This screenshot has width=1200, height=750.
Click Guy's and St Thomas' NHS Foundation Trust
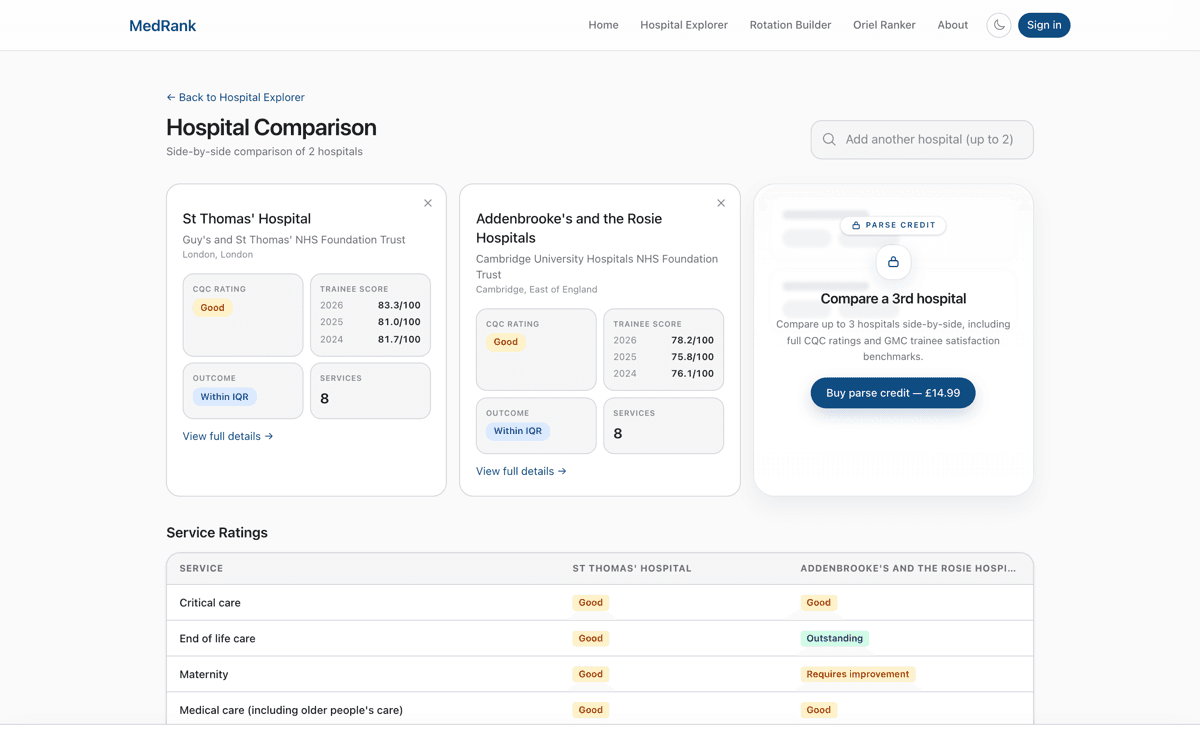coord(294,240)
